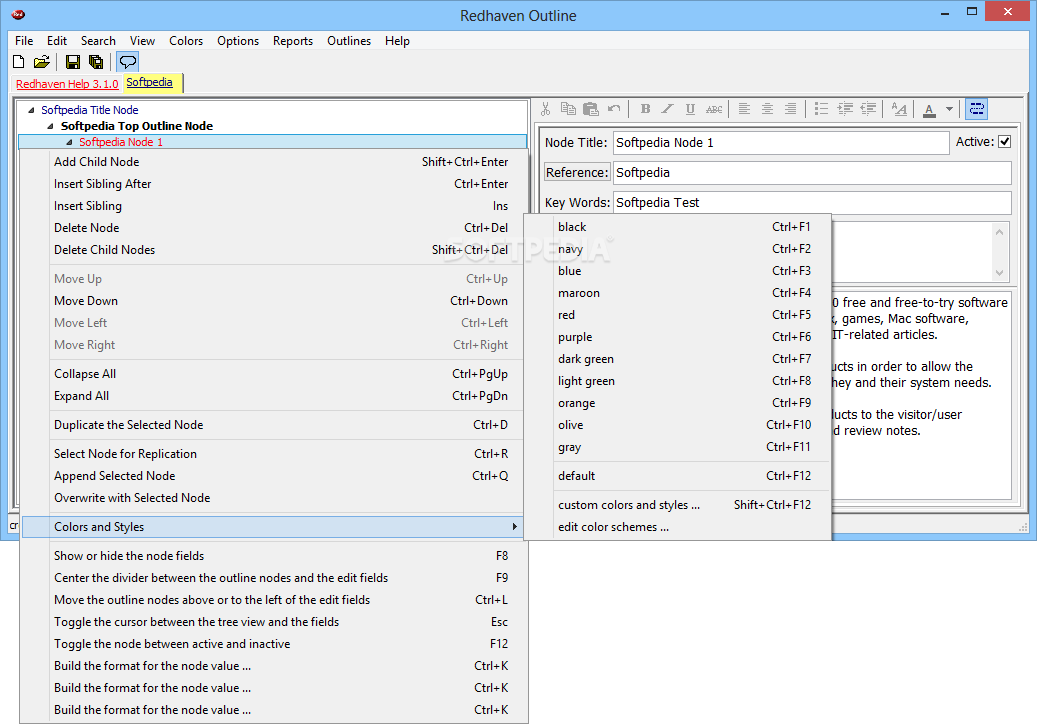1037x724 pixels.
Task: Open the View menu
Action: pos(142,41)
